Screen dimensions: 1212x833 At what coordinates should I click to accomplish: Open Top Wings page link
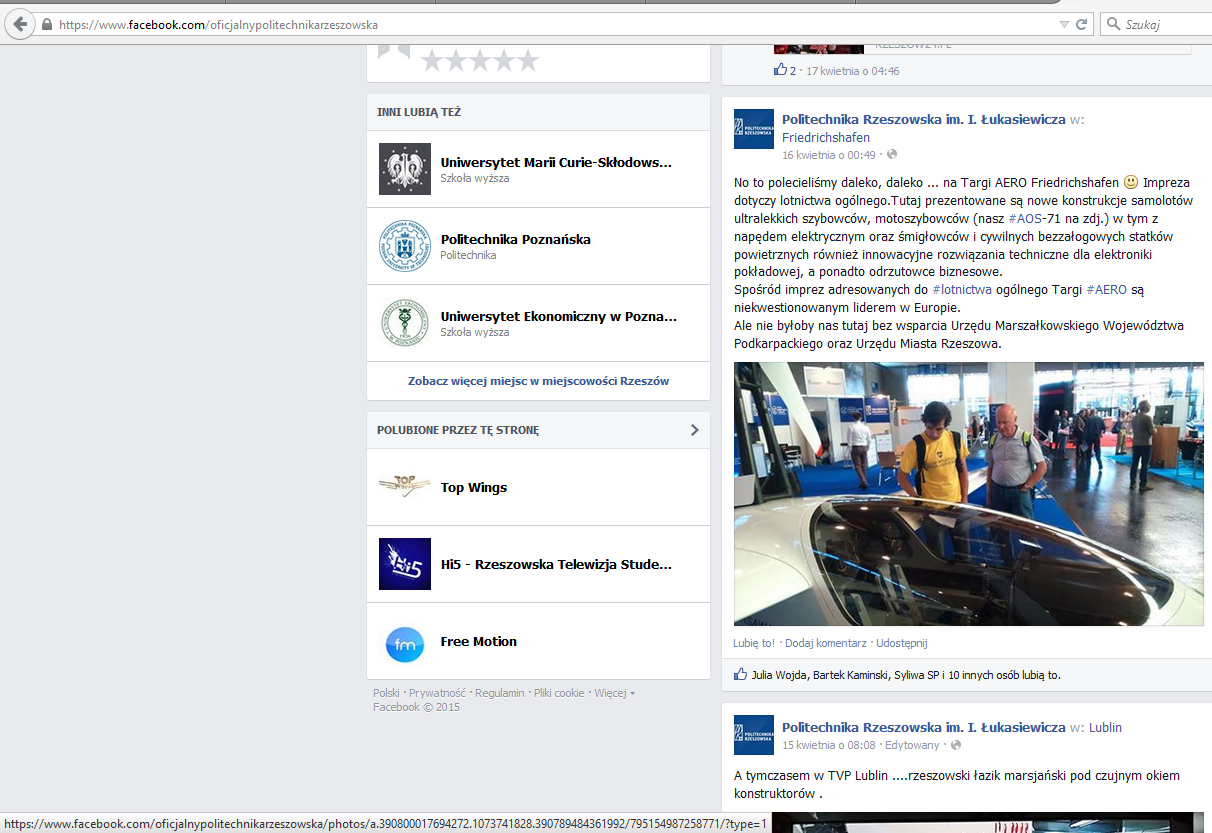click(x=474, y=488)
